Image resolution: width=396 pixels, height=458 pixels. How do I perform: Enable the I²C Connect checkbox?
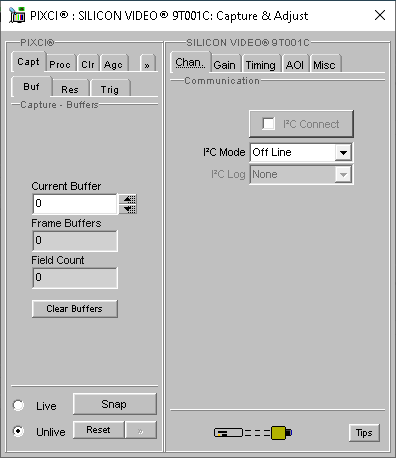point(269,124)
